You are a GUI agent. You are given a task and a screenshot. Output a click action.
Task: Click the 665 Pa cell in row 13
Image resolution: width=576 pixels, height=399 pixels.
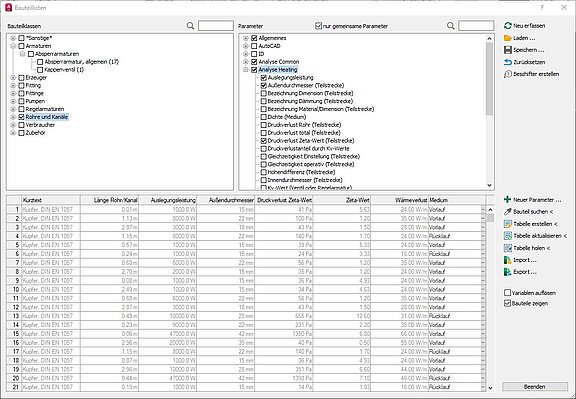284,316
